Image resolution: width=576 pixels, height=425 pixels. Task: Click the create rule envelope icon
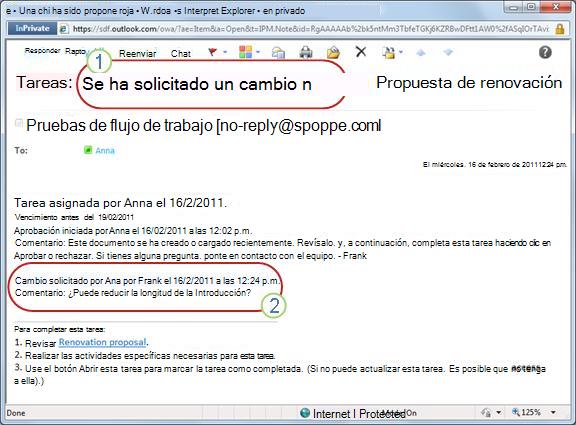coord(278,53)
